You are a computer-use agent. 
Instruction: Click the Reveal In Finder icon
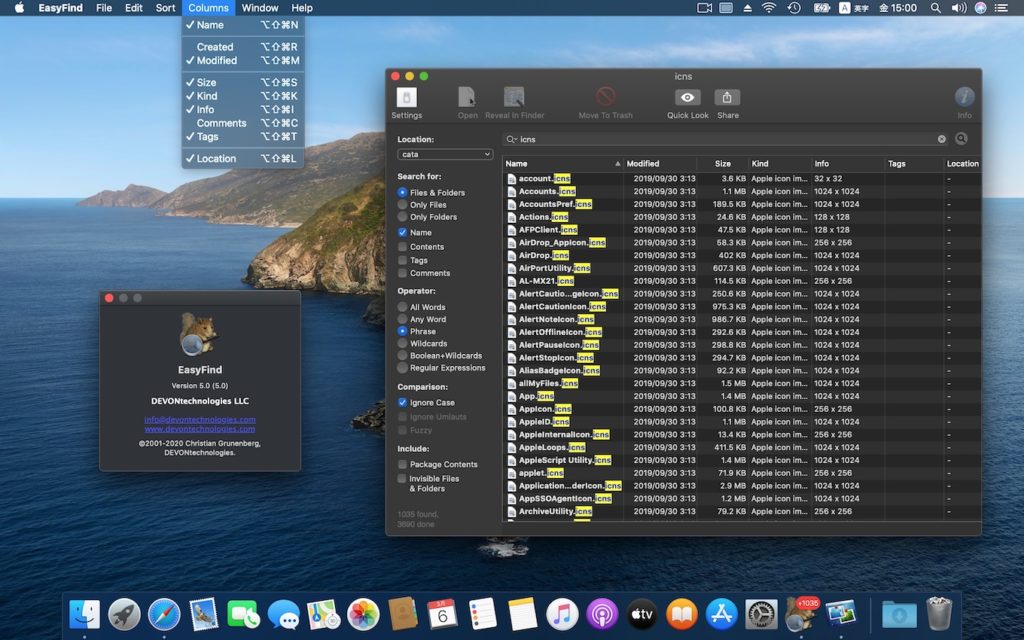click(514, 98)
